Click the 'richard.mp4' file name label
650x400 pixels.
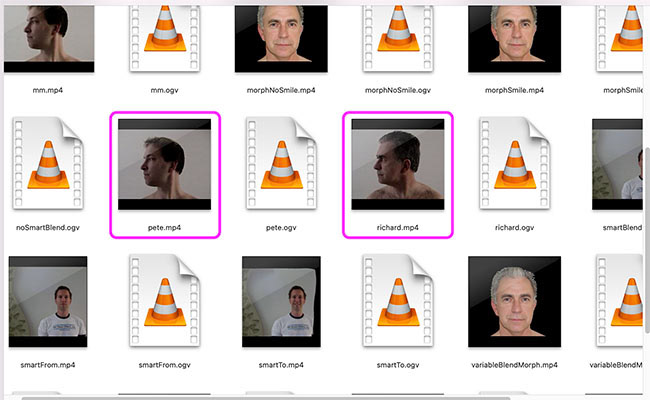pyautogui.click(x=398, y=228)
